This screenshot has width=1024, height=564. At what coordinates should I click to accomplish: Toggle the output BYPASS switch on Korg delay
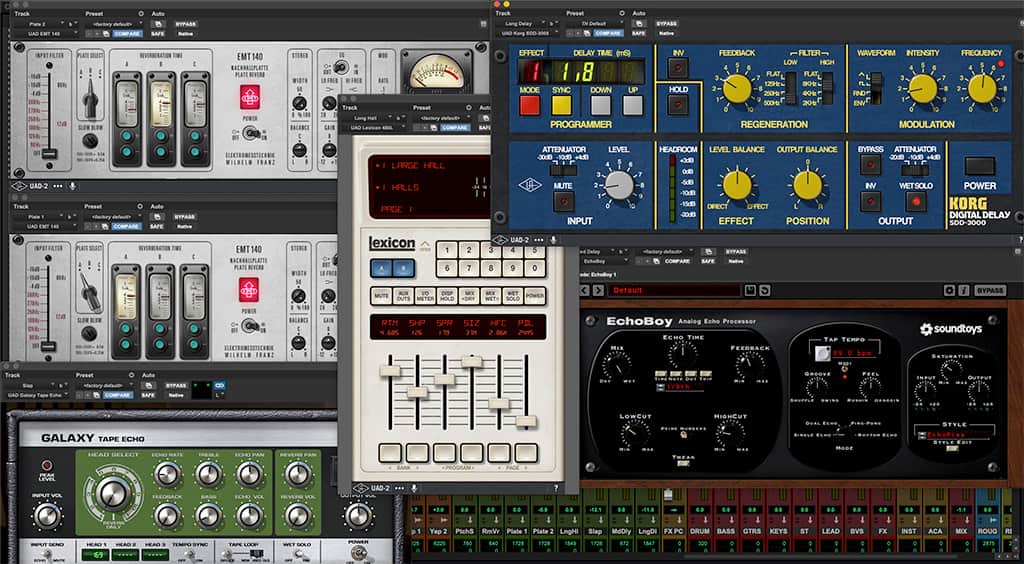869,165
